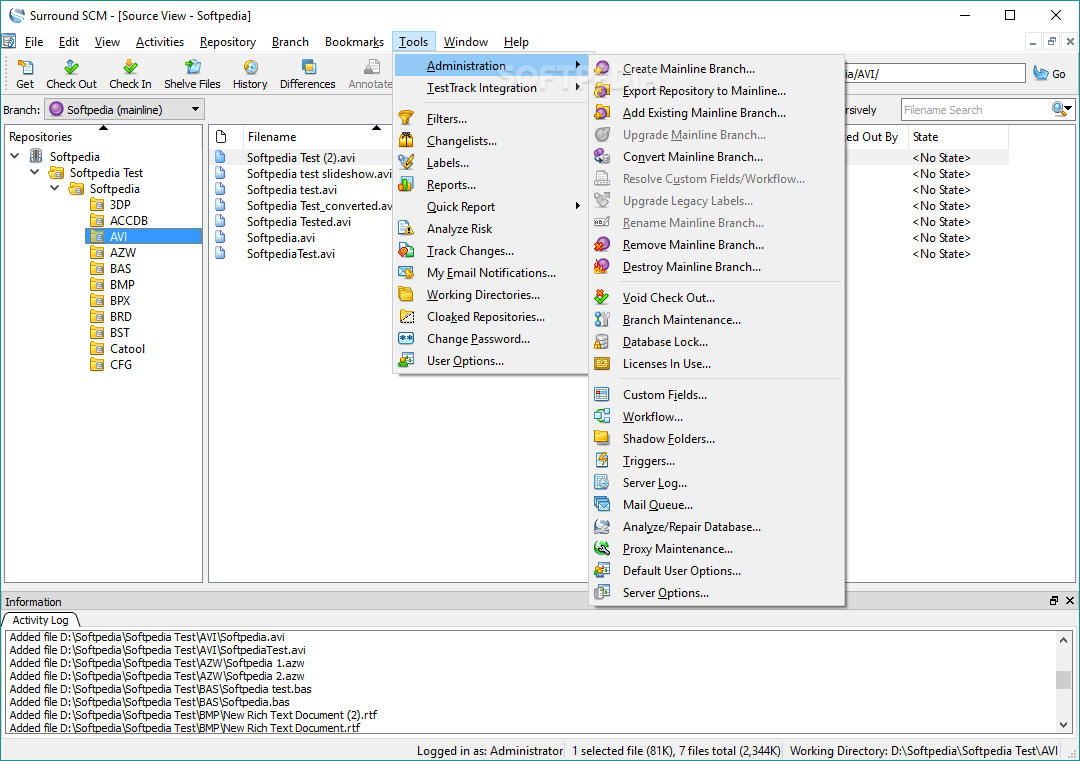Click the Workflow icon

pos(602,416)
